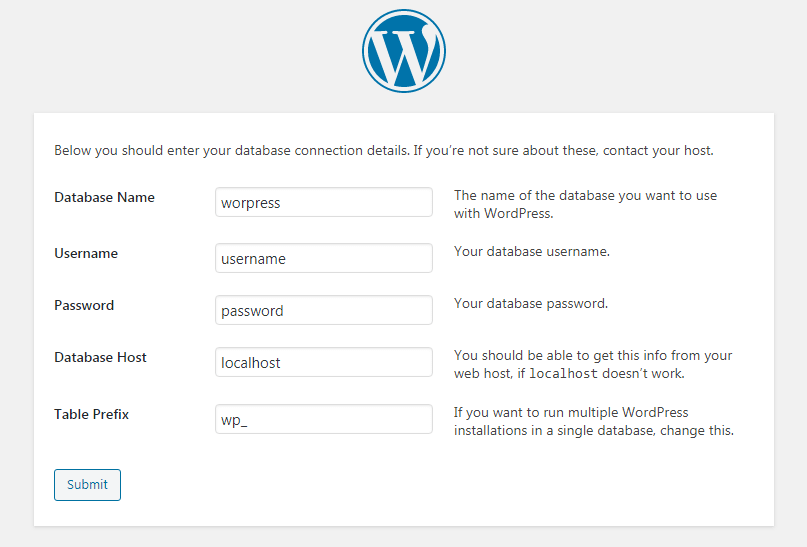Click the 'Database Host' field label

[101, 357]
